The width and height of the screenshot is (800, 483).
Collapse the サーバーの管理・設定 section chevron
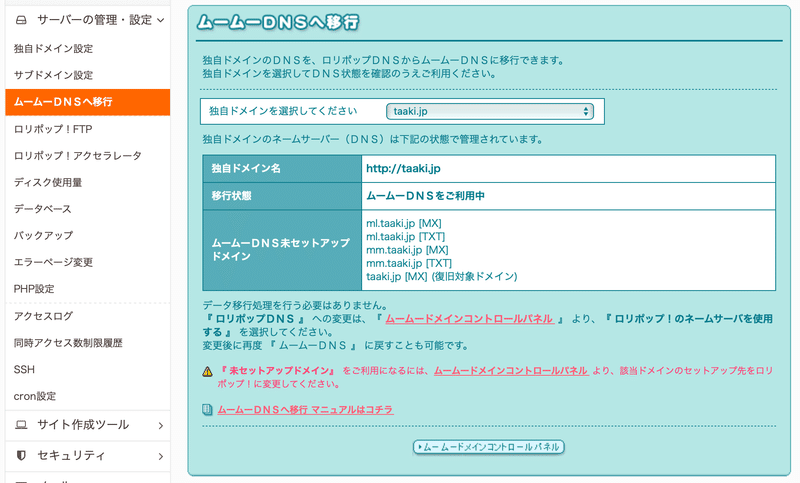161,20
